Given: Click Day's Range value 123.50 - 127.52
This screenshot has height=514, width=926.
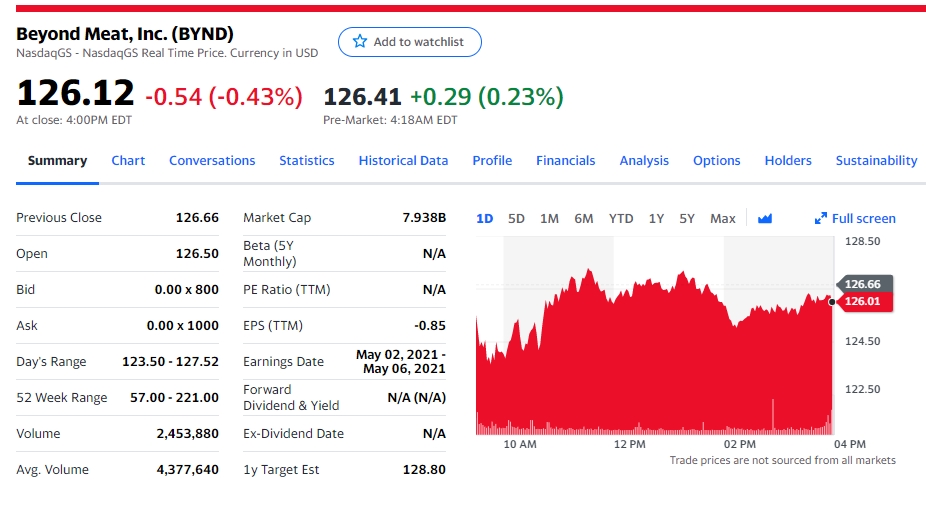Looking at the screenshot, I should (171, 362).
